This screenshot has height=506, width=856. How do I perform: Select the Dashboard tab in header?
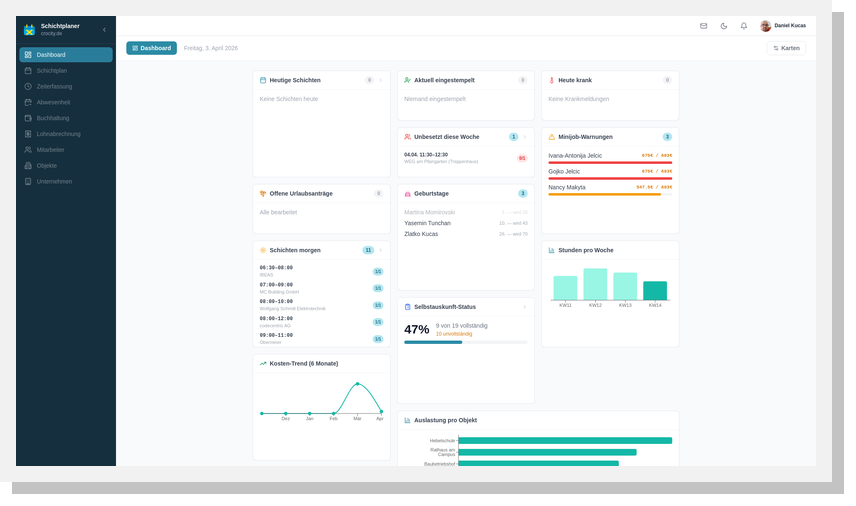[x=151, y=48]
